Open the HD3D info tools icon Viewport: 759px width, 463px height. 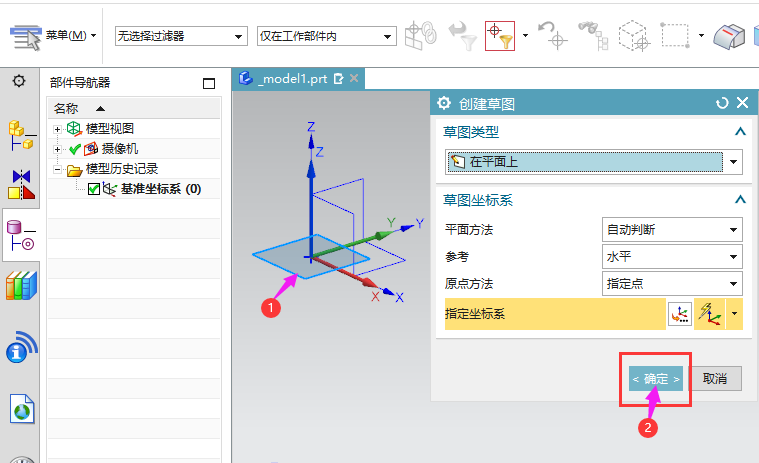22,347
